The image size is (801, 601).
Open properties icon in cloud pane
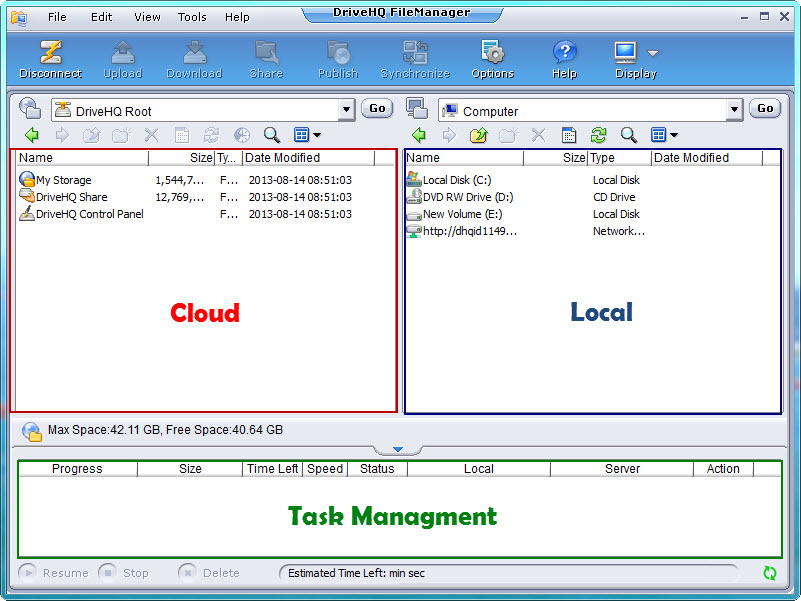[x=181, y=135]
